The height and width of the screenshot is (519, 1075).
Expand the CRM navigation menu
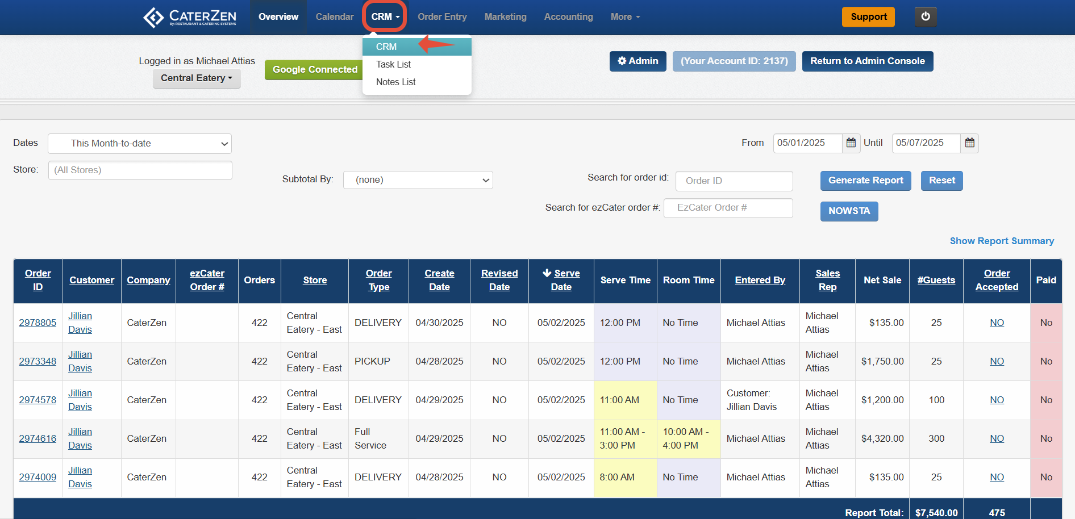pyautogui.click(x=385, y=16)
